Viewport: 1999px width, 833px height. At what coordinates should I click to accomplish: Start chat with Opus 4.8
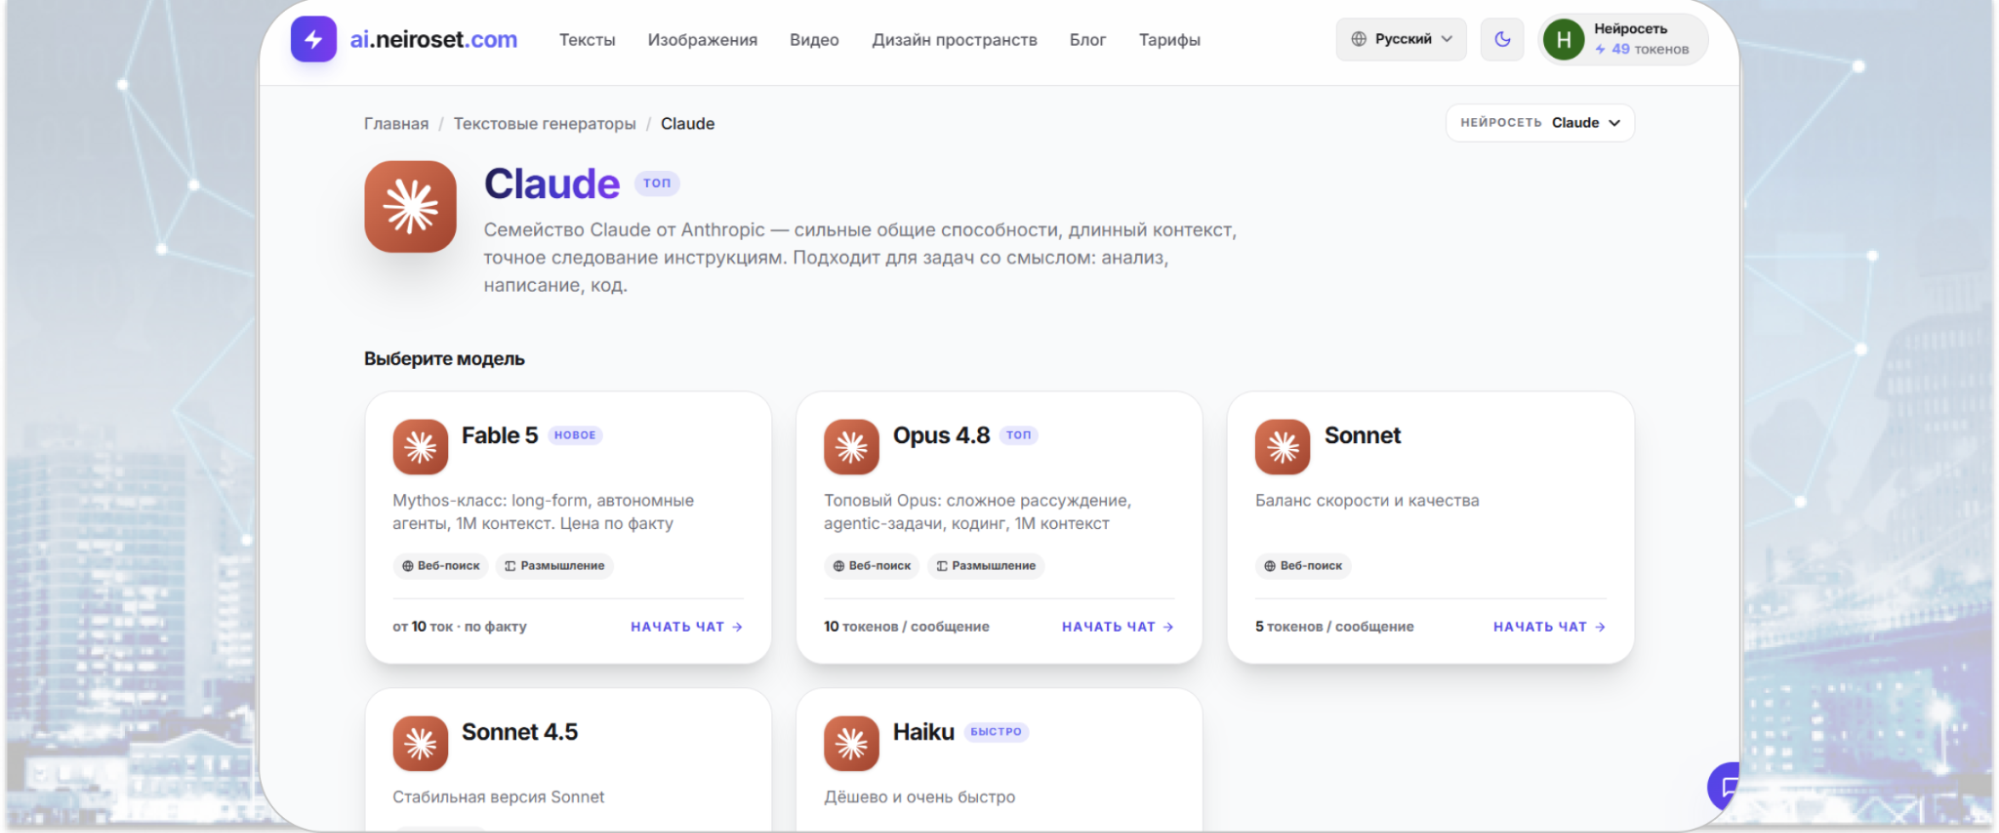(x=1117, y=627)
